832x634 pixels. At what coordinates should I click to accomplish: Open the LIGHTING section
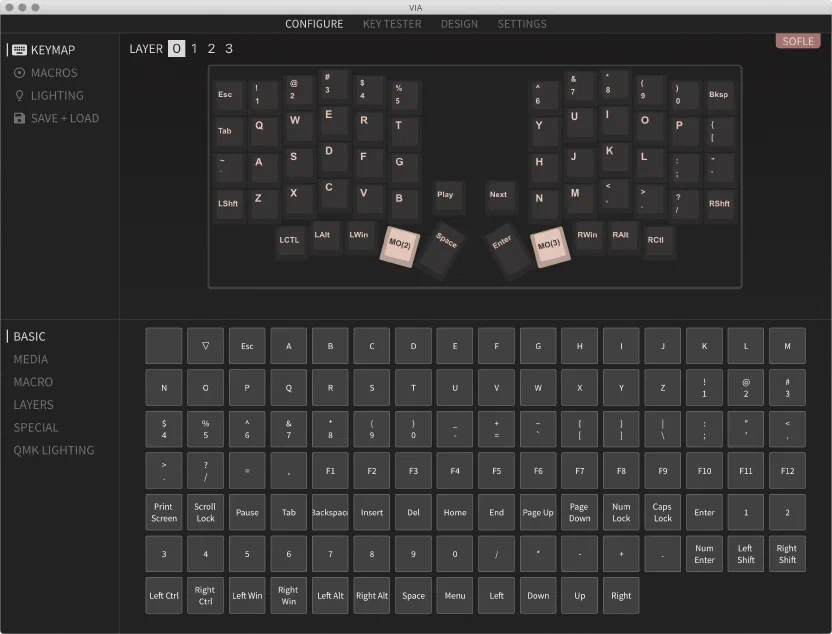pos(49,95)
